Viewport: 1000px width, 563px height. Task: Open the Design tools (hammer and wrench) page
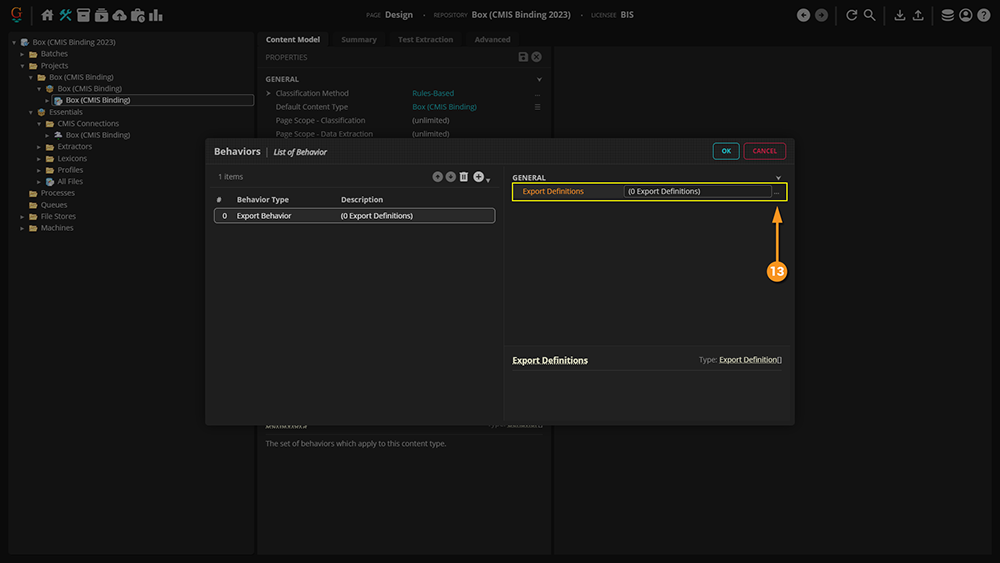65,15
